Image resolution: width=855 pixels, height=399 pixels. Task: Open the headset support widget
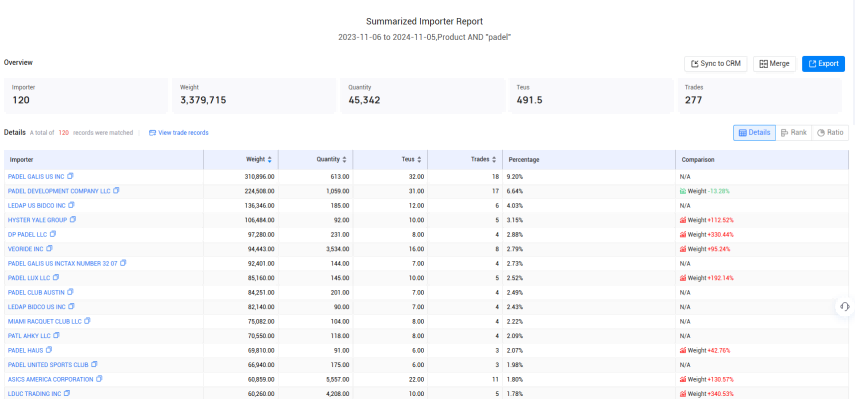coord(845,306)
